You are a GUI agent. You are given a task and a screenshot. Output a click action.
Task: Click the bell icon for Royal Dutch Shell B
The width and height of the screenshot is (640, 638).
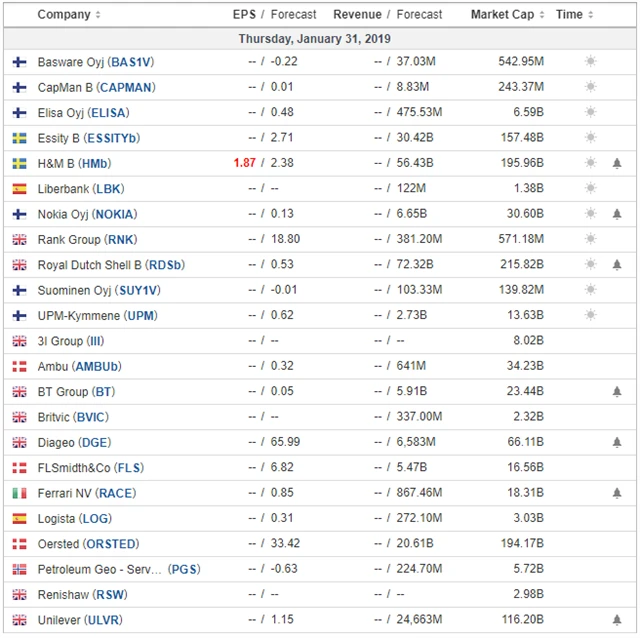tap(617, 265)
